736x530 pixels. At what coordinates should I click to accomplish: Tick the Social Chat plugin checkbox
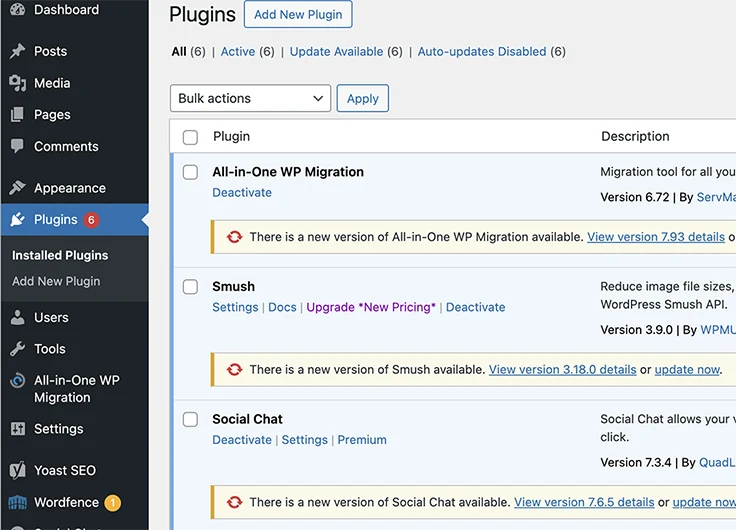[190, 420]
